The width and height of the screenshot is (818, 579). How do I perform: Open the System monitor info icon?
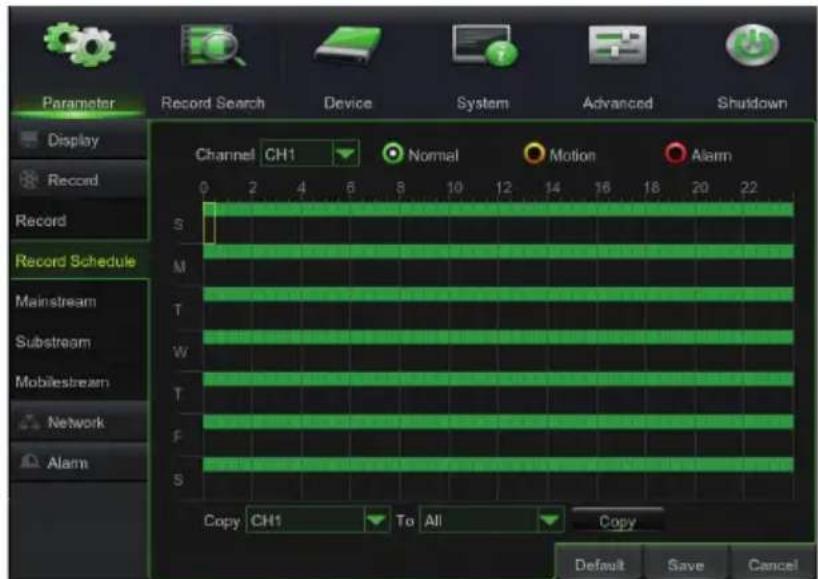pos(484,45)
